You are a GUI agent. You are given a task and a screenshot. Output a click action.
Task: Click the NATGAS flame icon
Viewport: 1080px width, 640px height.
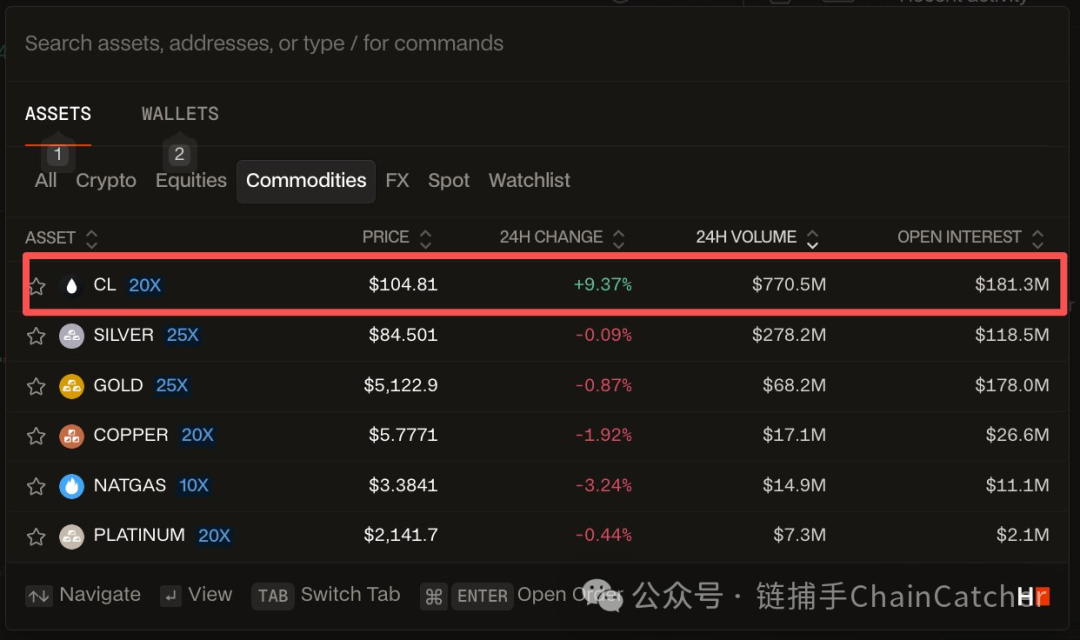(x=72, y=486)
